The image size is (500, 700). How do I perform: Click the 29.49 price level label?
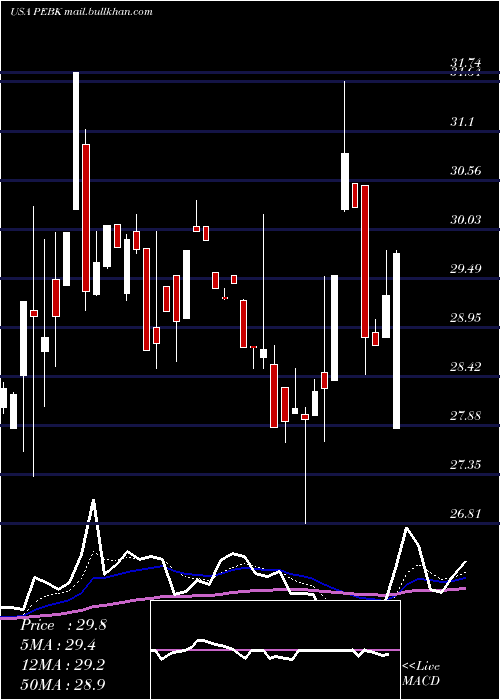(466, 269)
